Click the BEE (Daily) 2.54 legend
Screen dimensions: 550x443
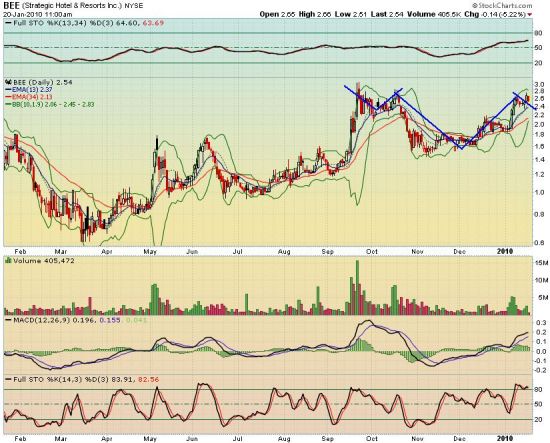42,82
